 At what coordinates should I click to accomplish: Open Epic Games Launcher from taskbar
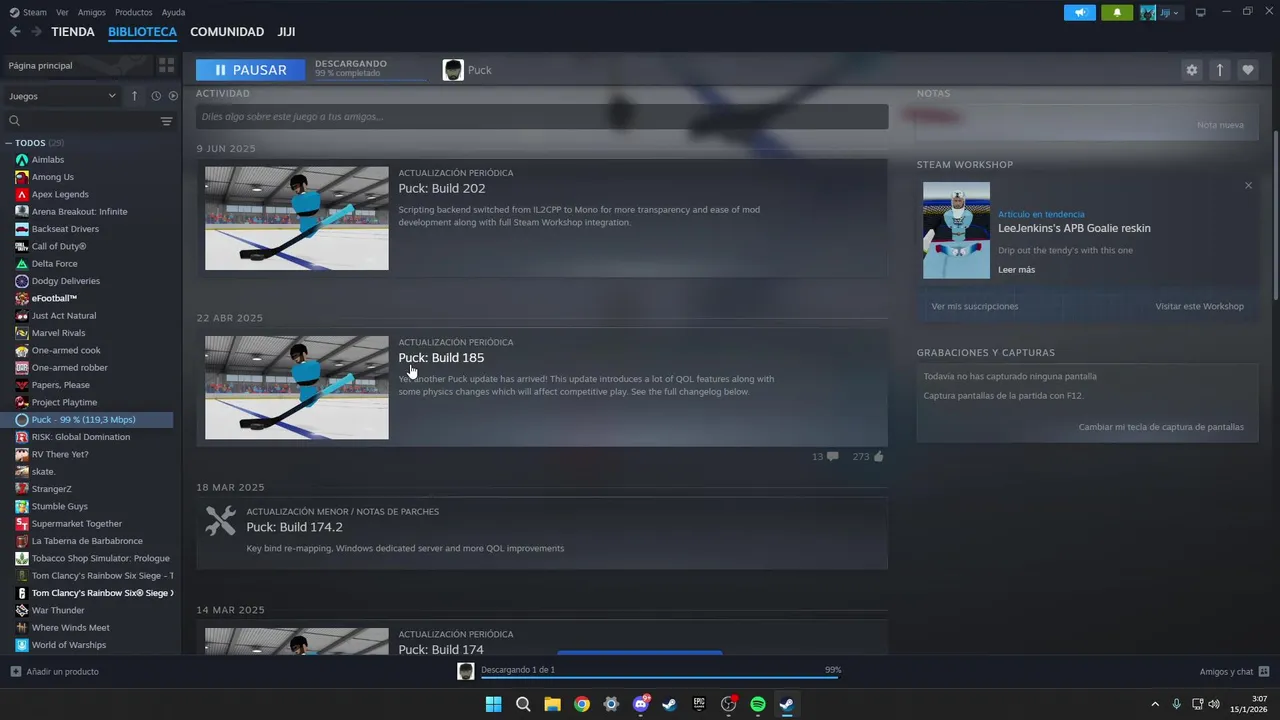[699, 704]
